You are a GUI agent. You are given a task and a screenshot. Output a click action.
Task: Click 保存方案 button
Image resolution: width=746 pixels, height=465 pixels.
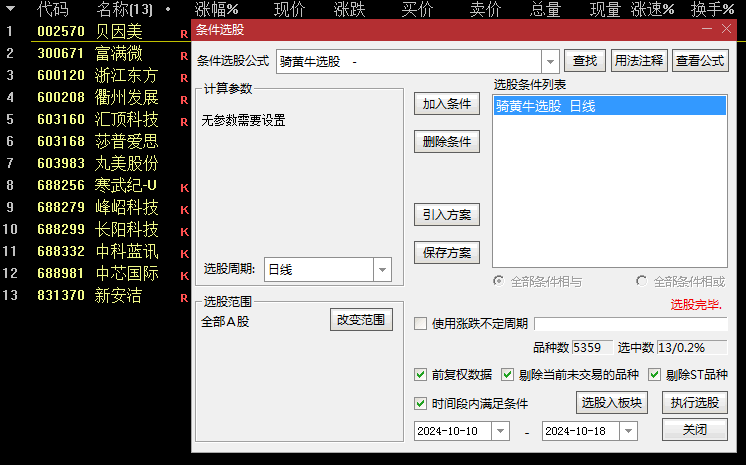tap(447, 252)
